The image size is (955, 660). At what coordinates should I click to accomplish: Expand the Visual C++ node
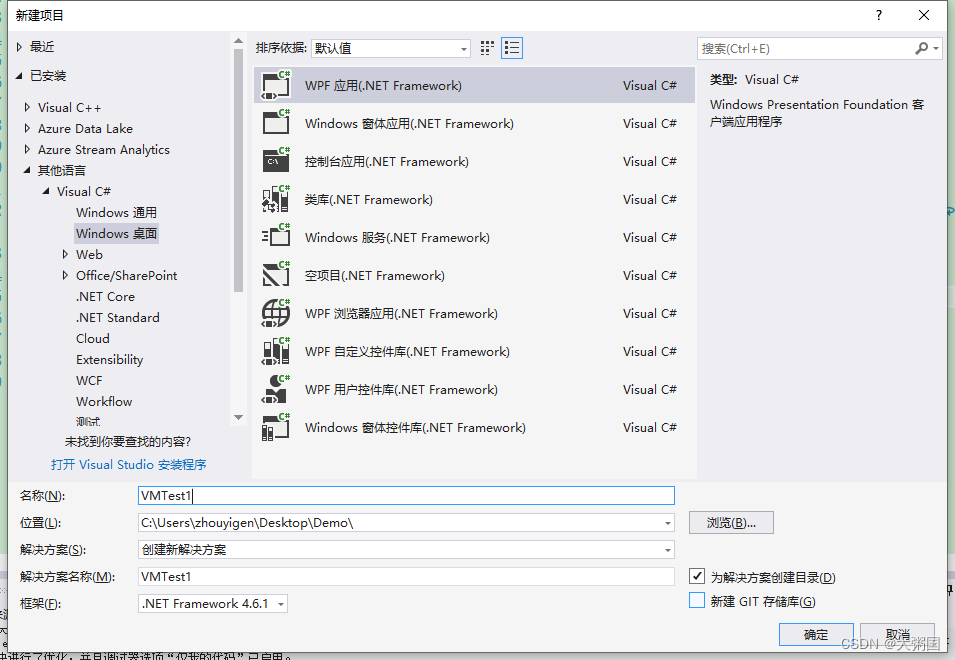(x=27, y=107)
